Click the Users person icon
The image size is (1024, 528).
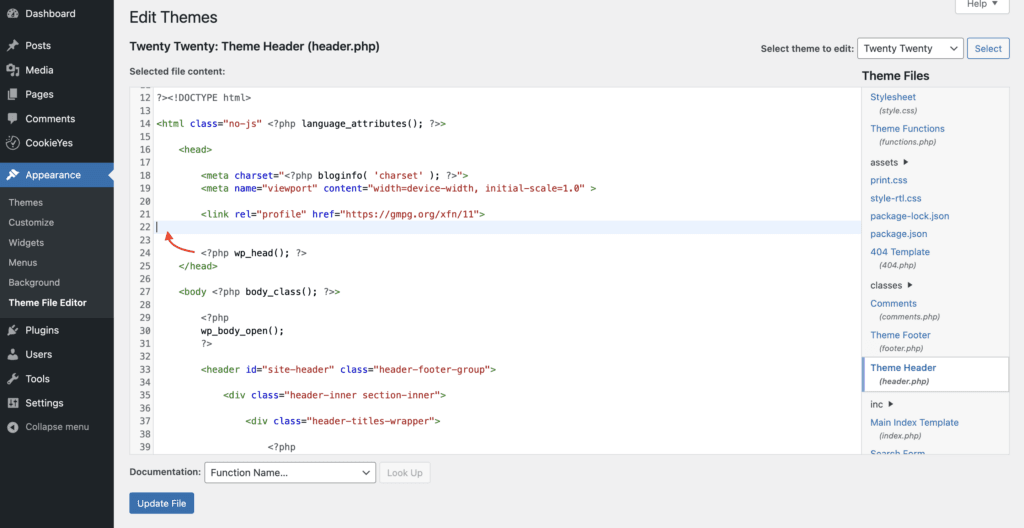(x=12, y=354)
